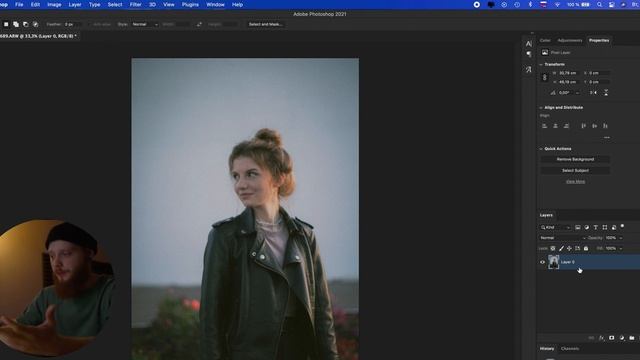Switch to the Channels tab

click(x=570, y=349)
